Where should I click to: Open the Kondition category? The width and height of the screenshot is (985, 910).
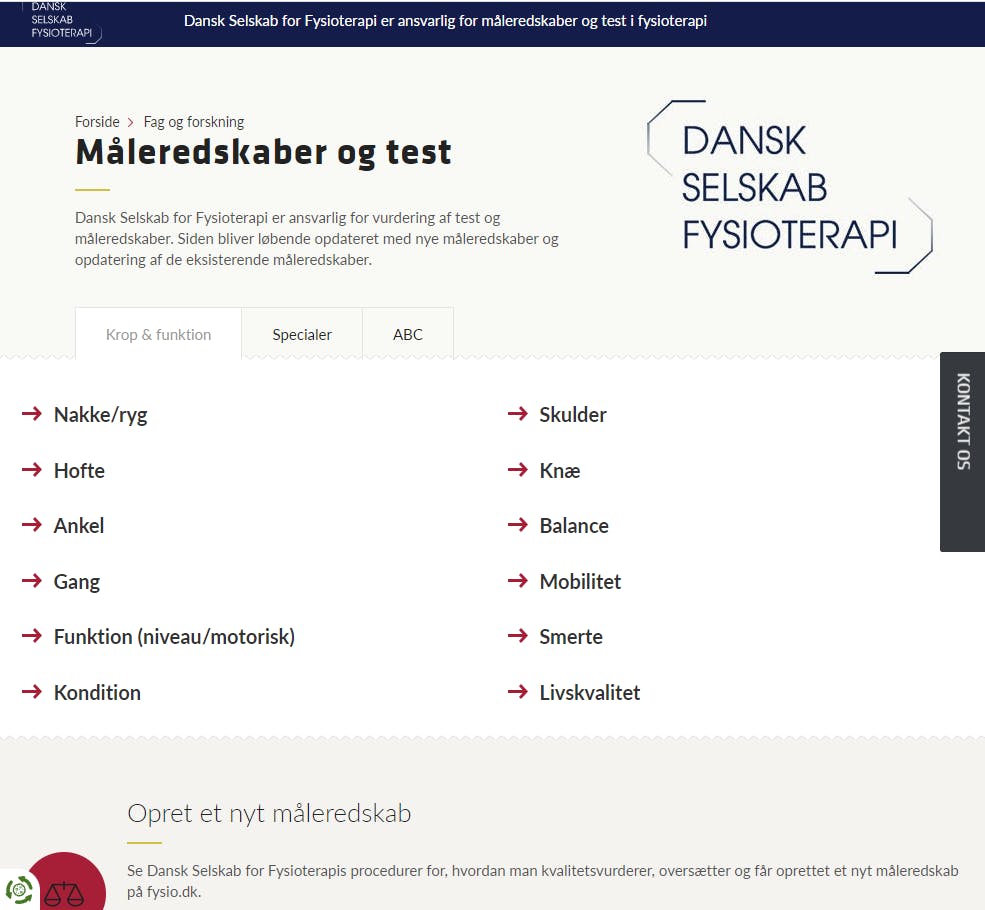pos(97,692)
